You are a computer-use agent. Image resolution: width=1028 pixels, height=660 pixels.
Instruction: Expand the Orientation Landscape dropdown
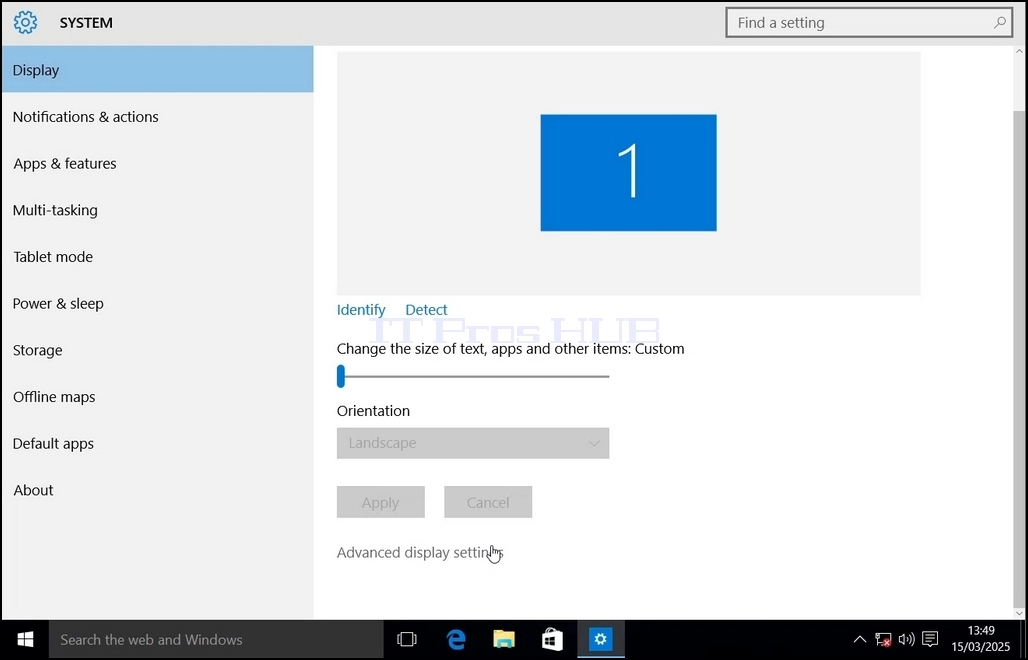(x=473, y=443)
